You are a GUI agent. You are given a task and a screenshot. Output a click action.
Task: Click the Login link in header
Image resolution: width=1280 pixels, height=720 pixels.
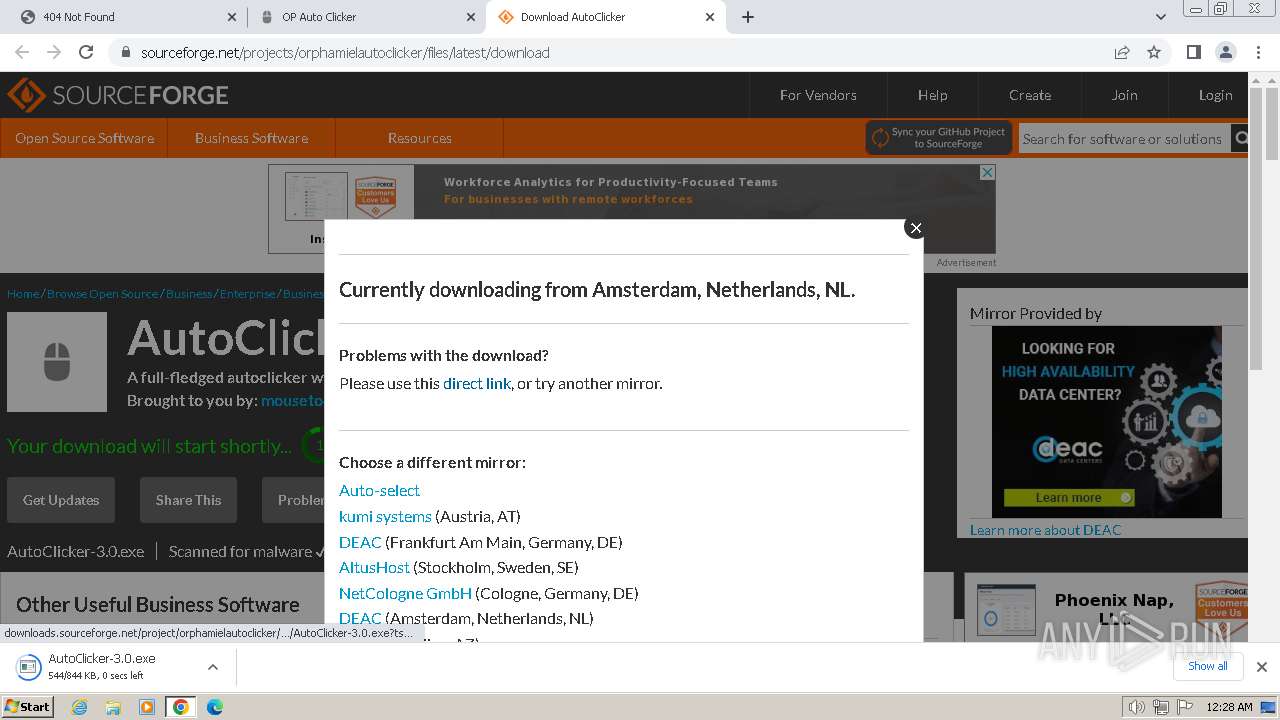coord(1215,95)
